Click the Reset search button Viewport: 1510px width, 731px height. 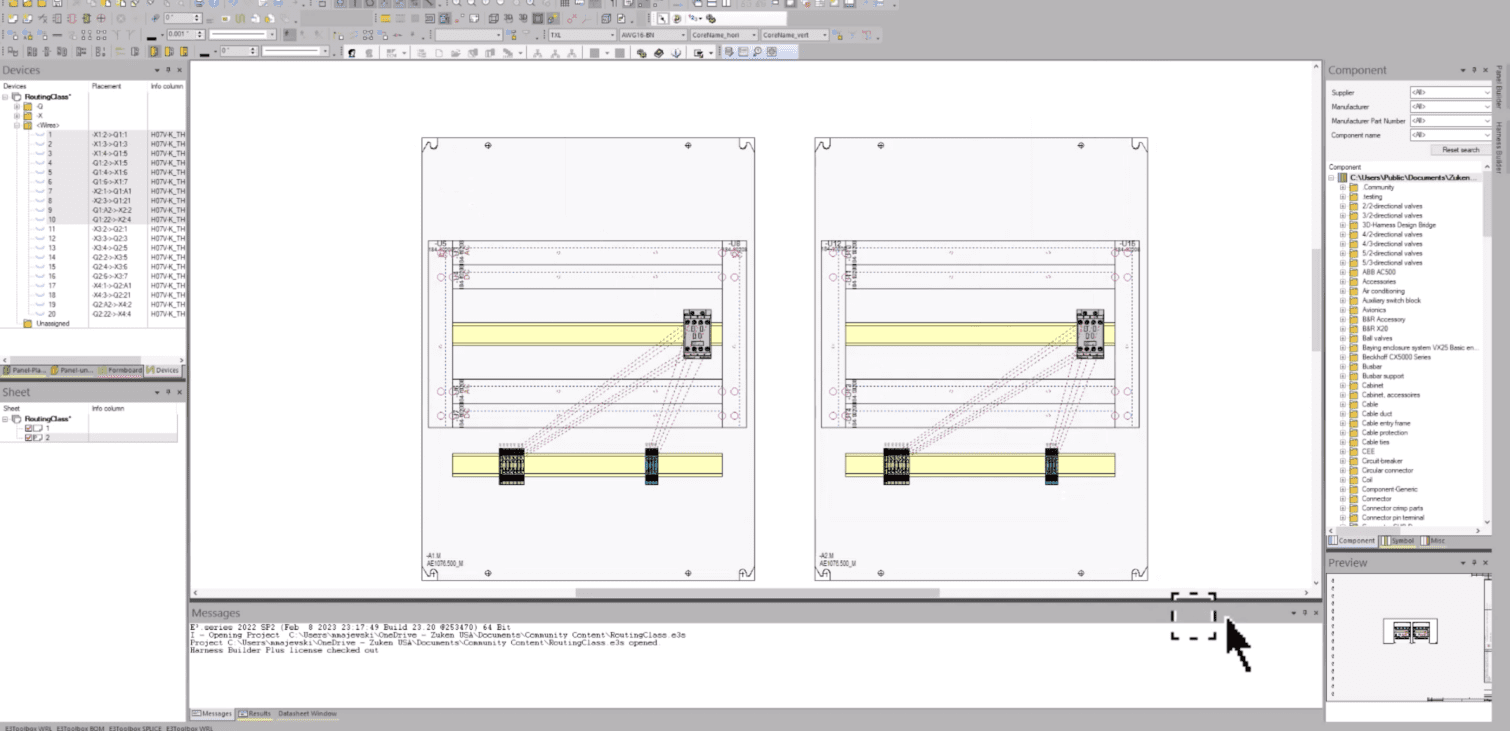pos(1461,150)
